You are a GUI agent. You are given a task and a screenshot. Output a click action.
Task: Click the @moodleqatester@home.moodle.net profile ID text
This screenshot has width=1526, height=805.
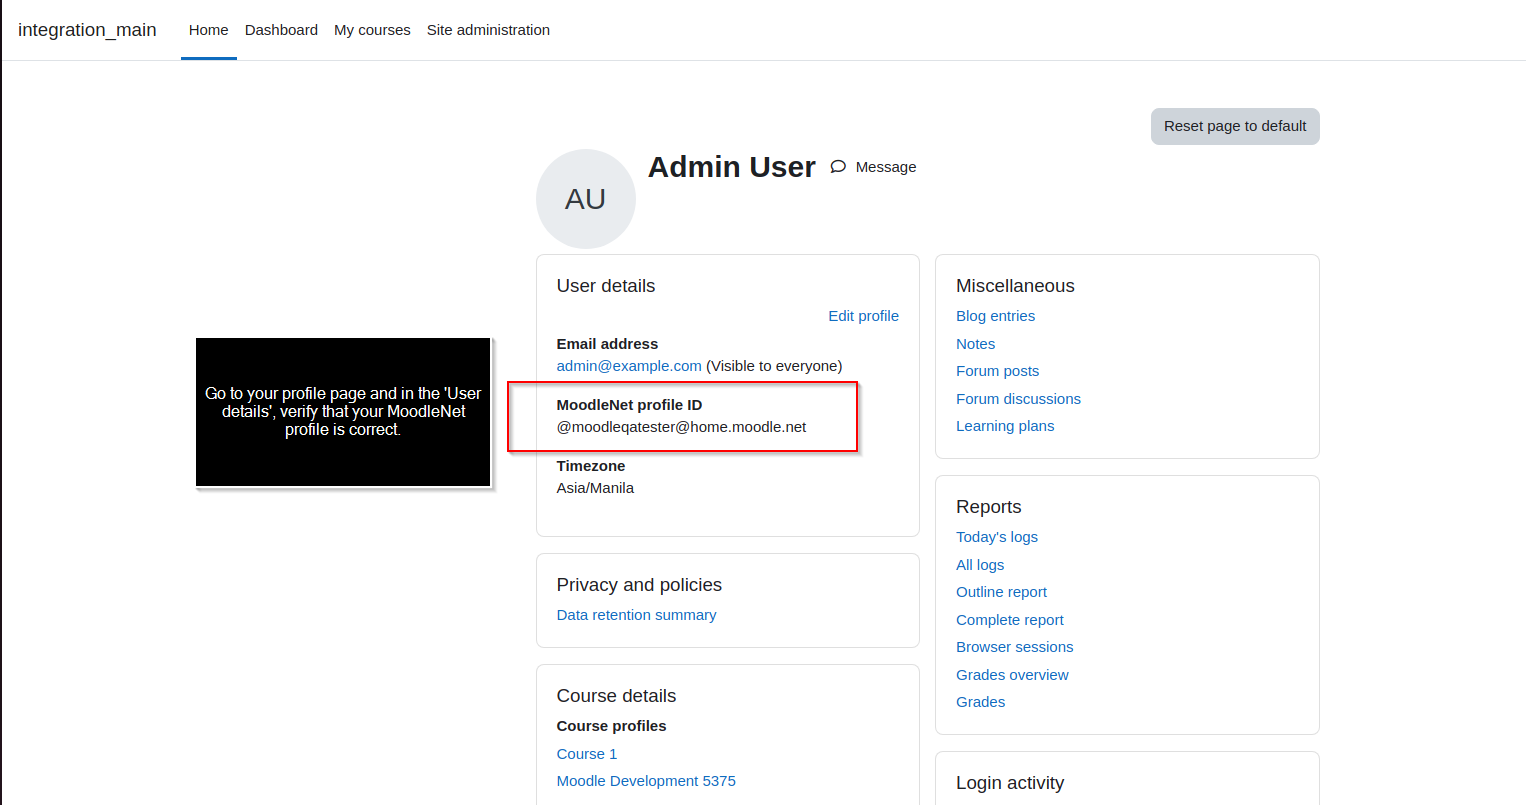(681, 427)
